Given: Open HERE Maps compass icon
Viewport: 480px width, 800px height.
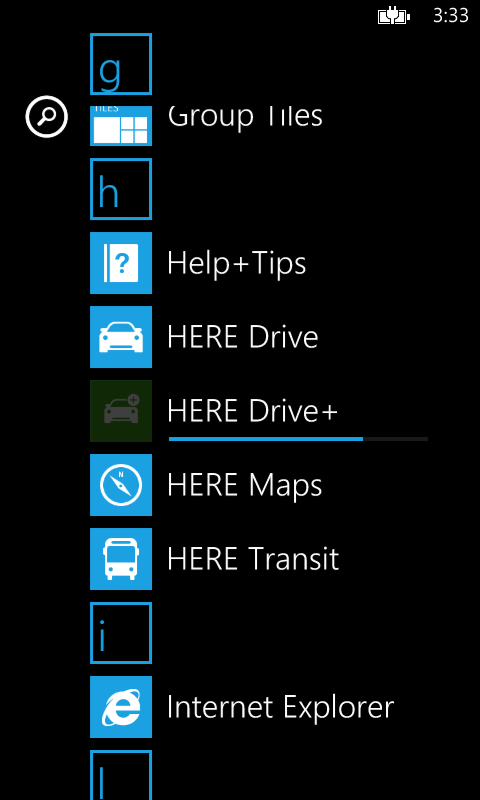Looking at the screenshot, I should (121, 485).
